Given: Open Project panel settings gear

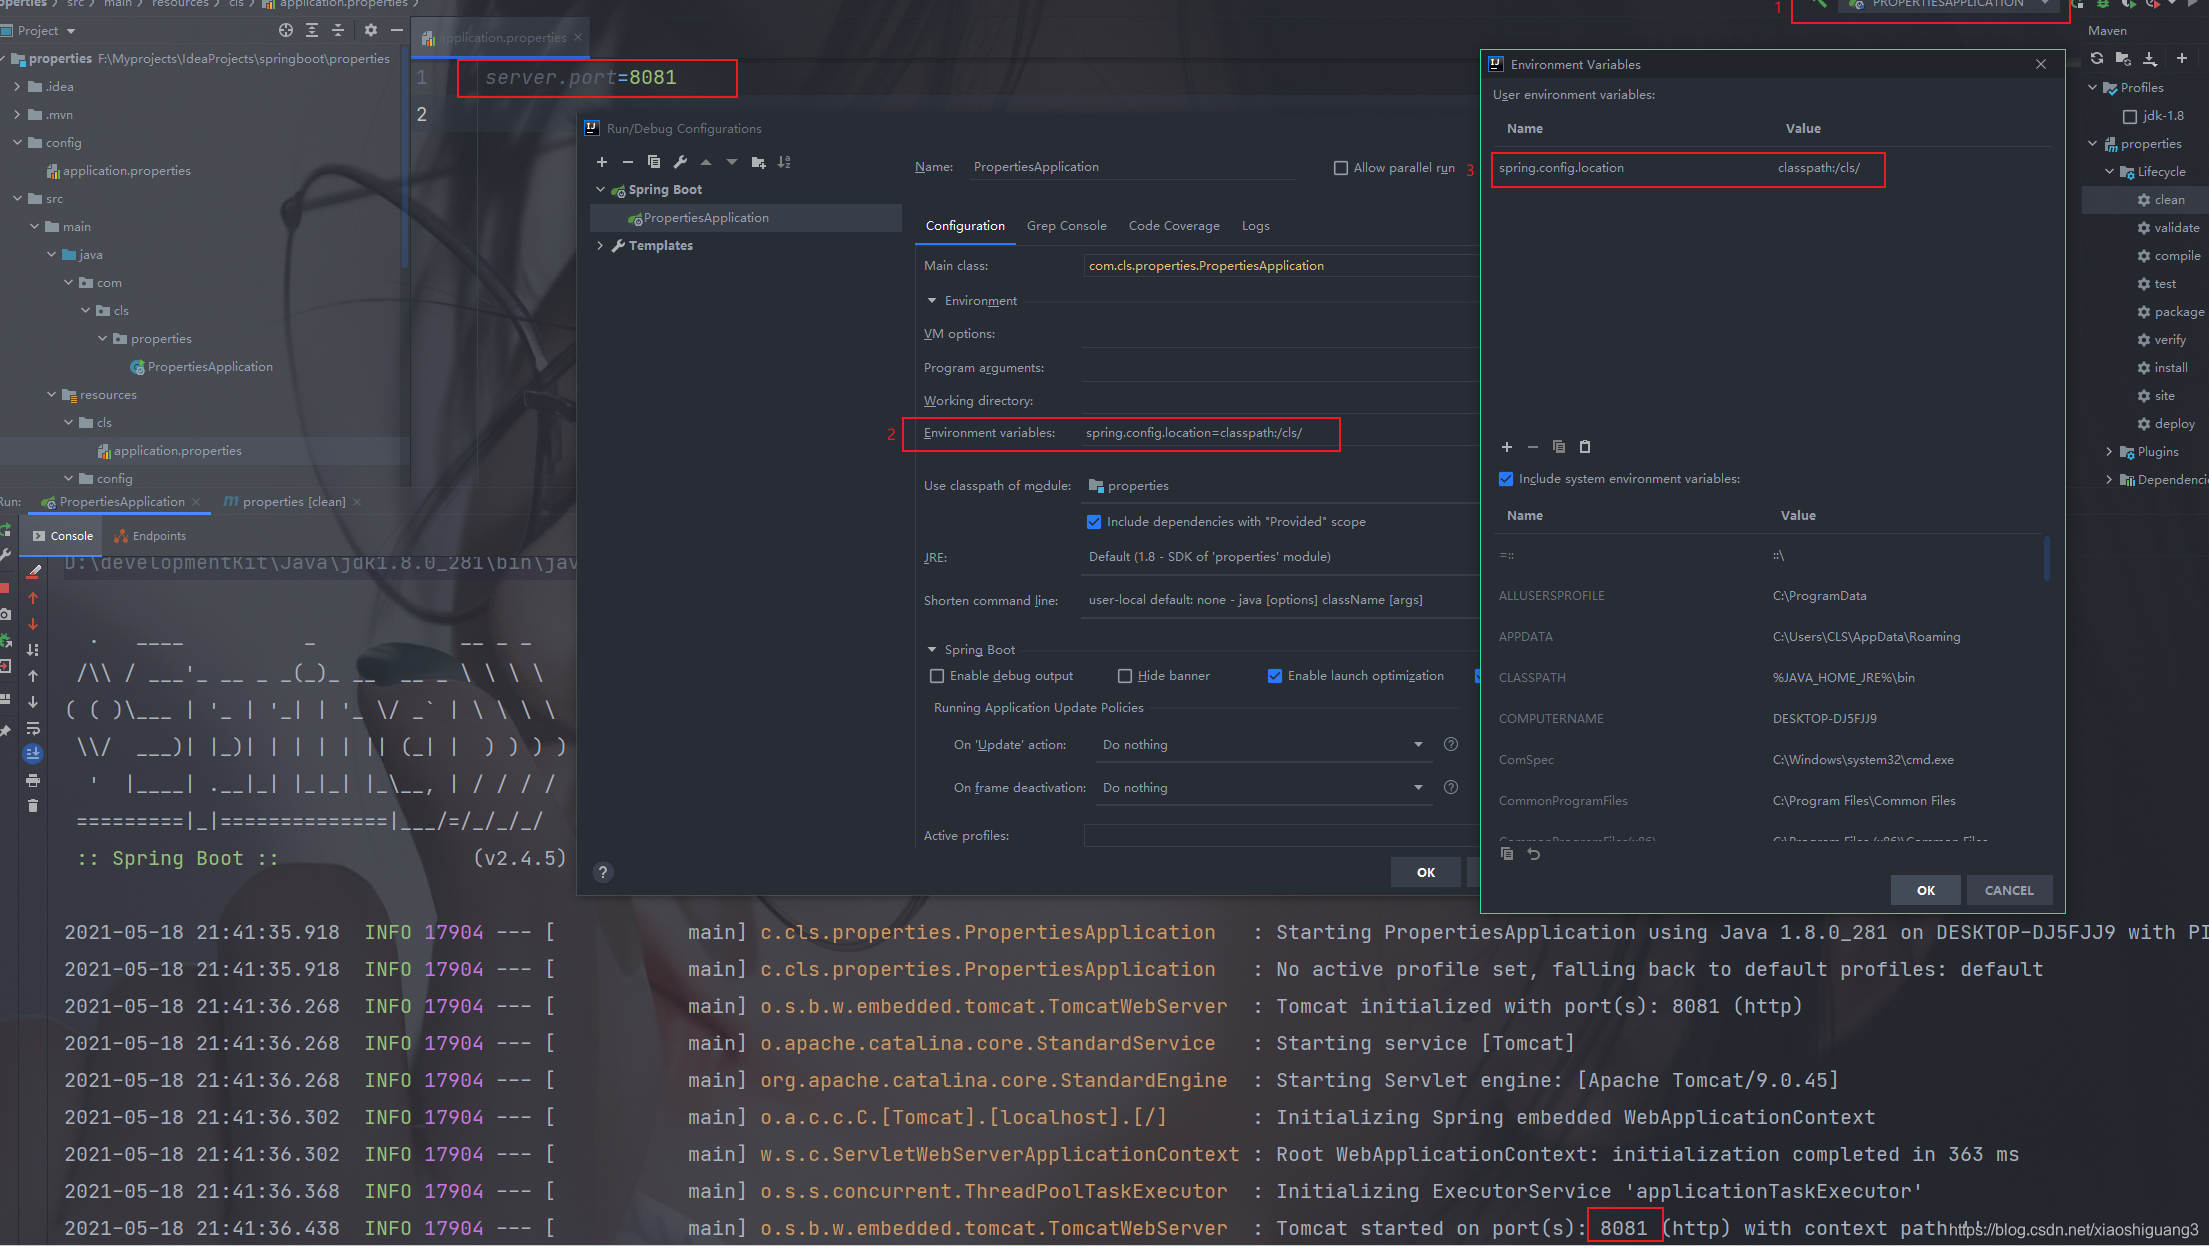Looking at the screenshot, I should (371, 30).
